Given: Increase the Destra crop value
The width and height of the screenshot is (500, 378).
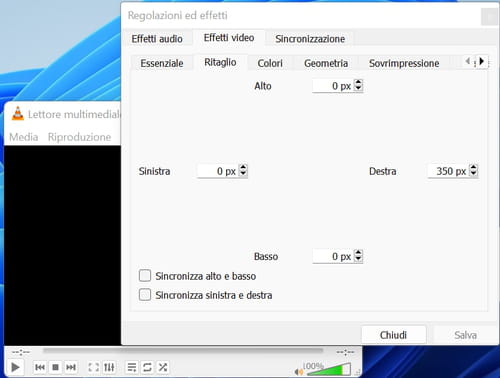Looking at the screenshot, I should tap(473, 167).
